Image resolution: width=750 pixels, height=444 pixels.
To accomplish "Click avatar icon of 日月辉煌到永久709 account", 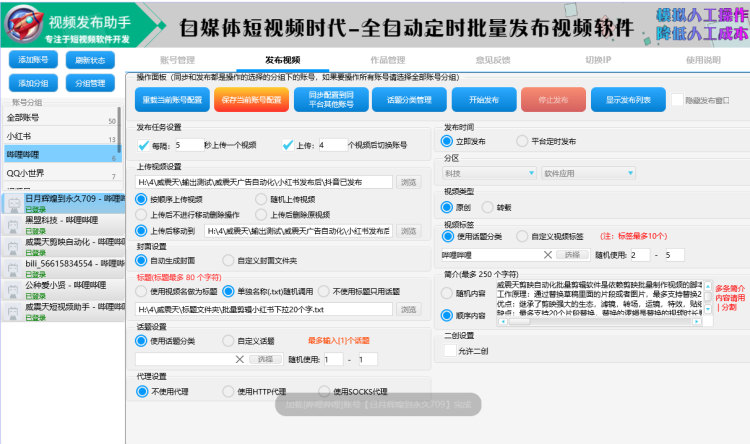I will tap(13, 204).
